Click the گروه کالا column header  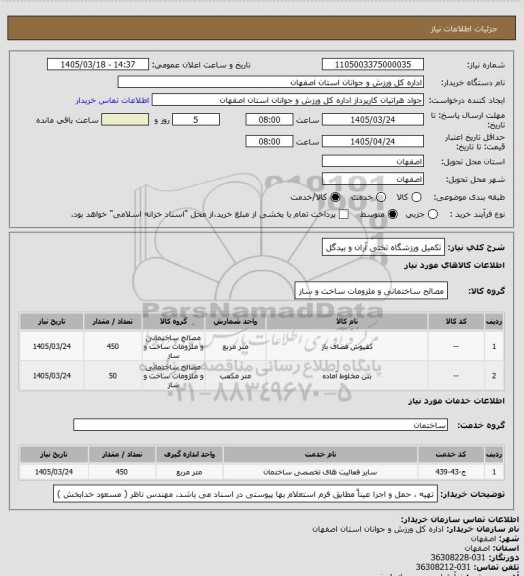pyautogui.click(x=173, y=321)
